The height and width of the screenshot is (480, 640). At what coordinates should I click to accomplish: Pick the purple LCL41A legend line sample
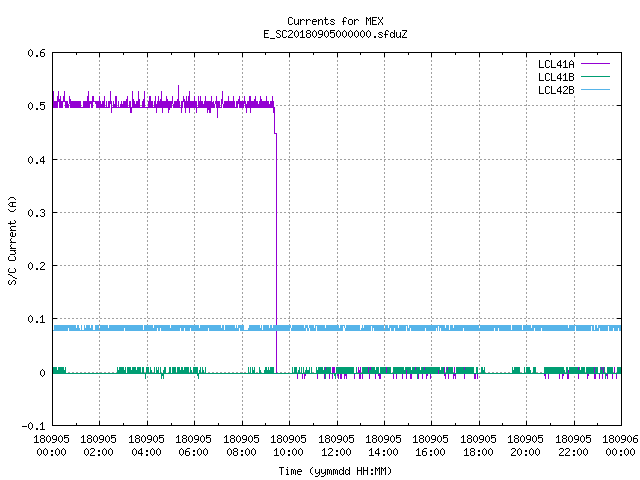click(x=595, y=64)
